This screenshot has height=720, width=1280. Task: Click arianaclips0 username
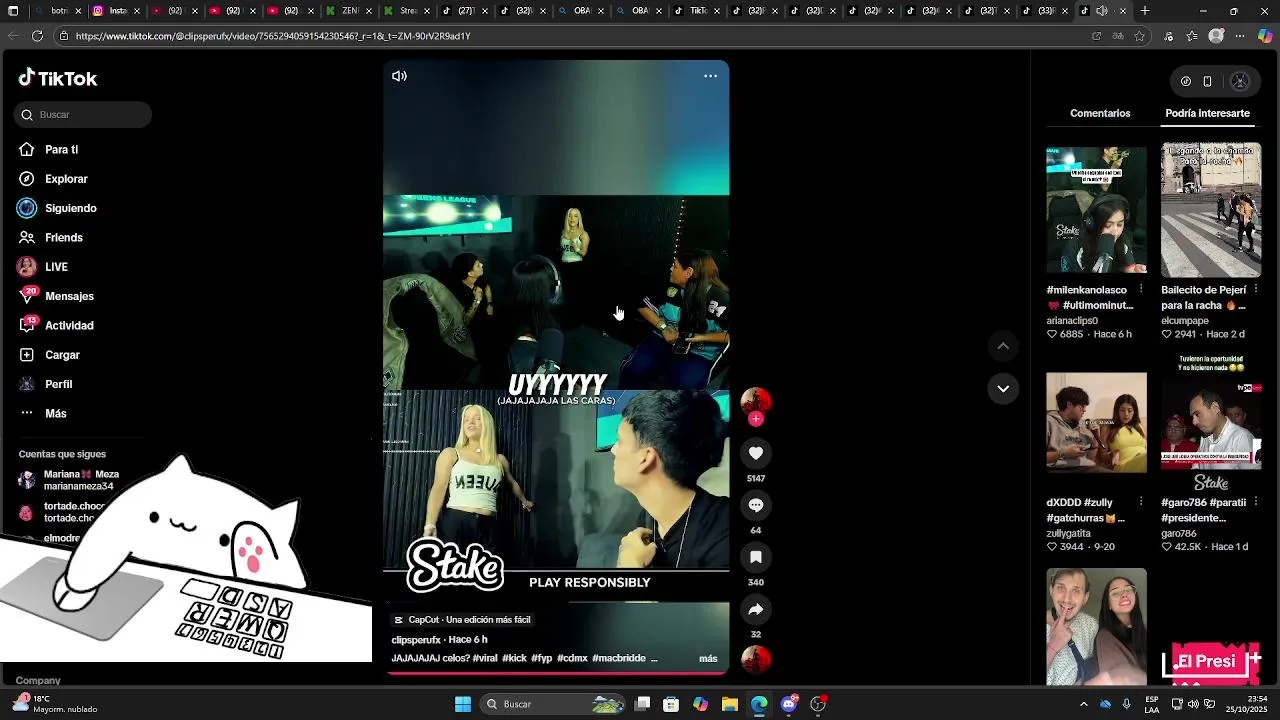coord(1072,321)
